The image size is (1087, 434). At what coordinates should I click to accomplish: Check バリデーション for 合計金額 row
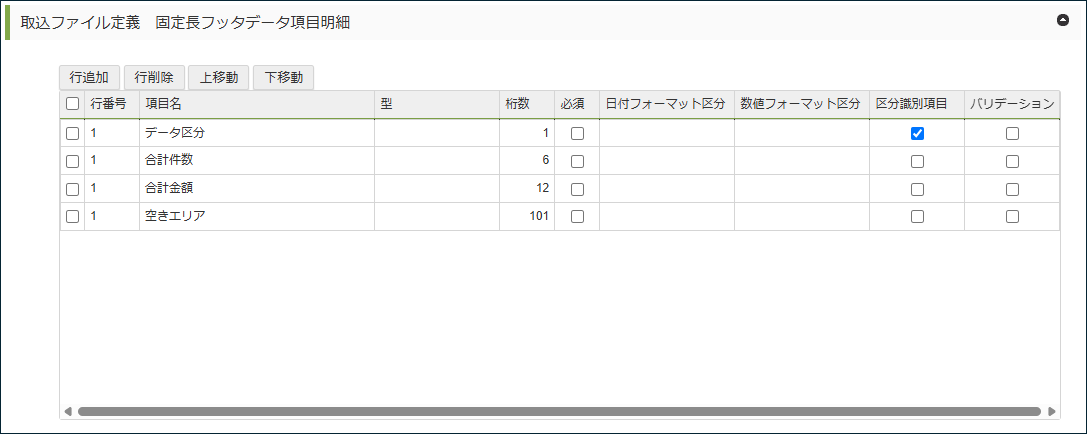pos(1012,189)
